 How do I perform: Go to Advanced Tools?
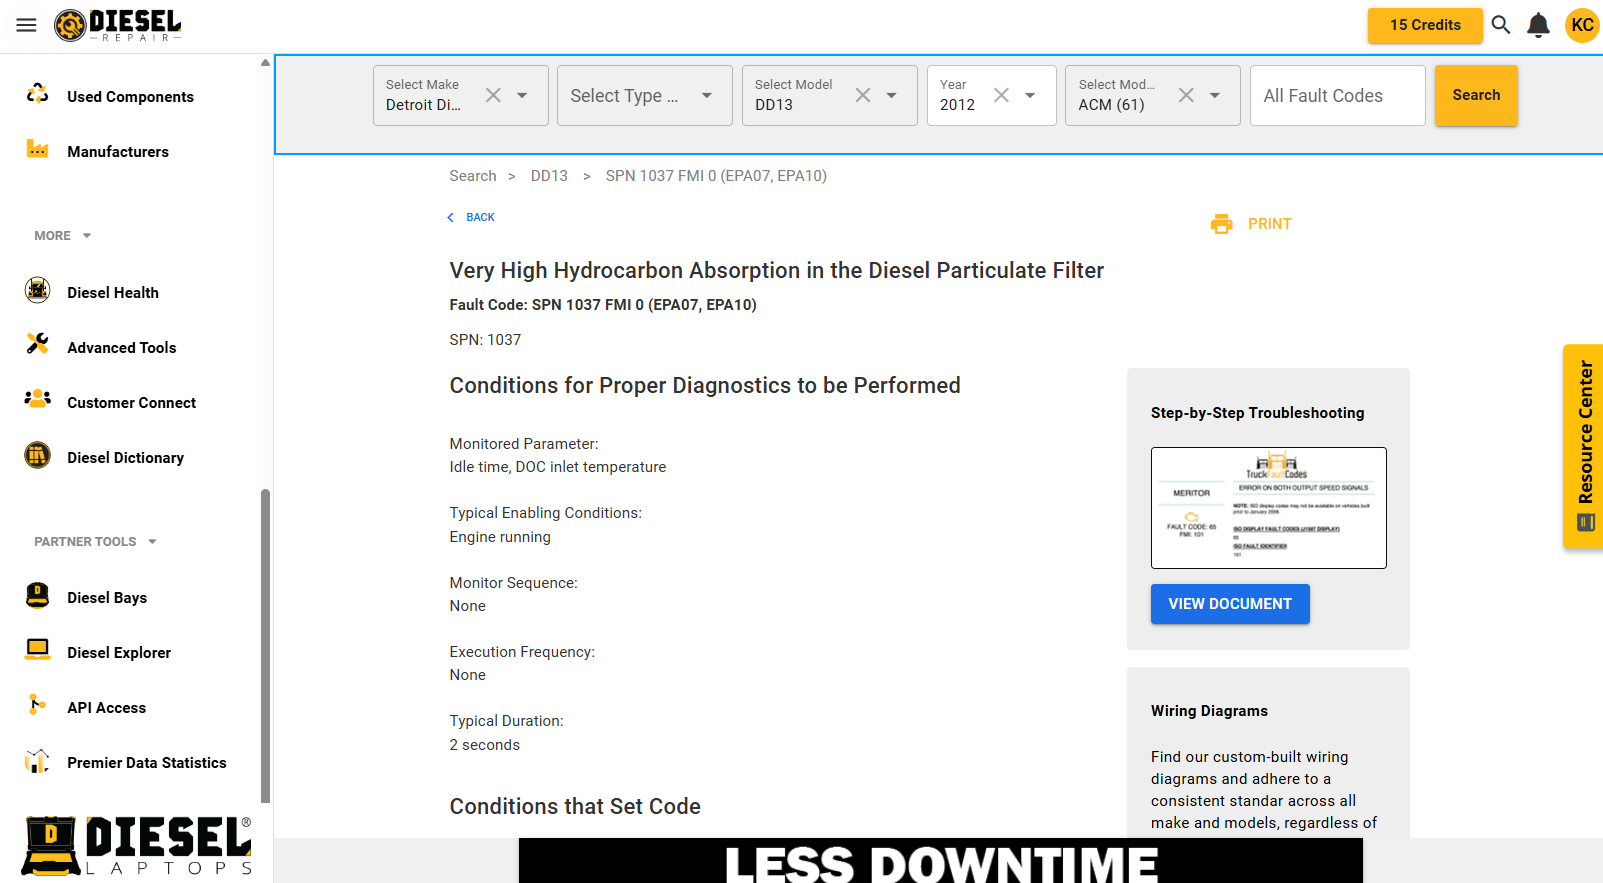click(122, 348)
